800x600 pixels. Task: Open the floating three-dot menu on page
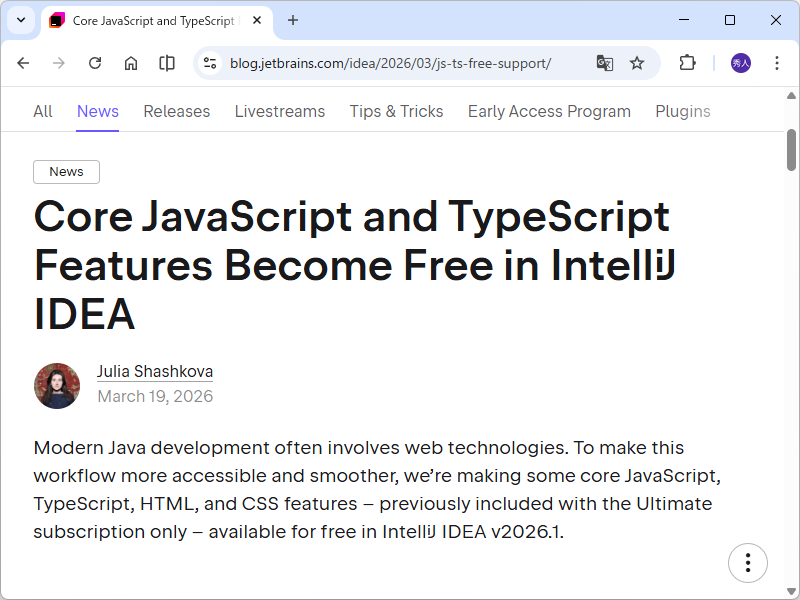[x=748, y=563]
